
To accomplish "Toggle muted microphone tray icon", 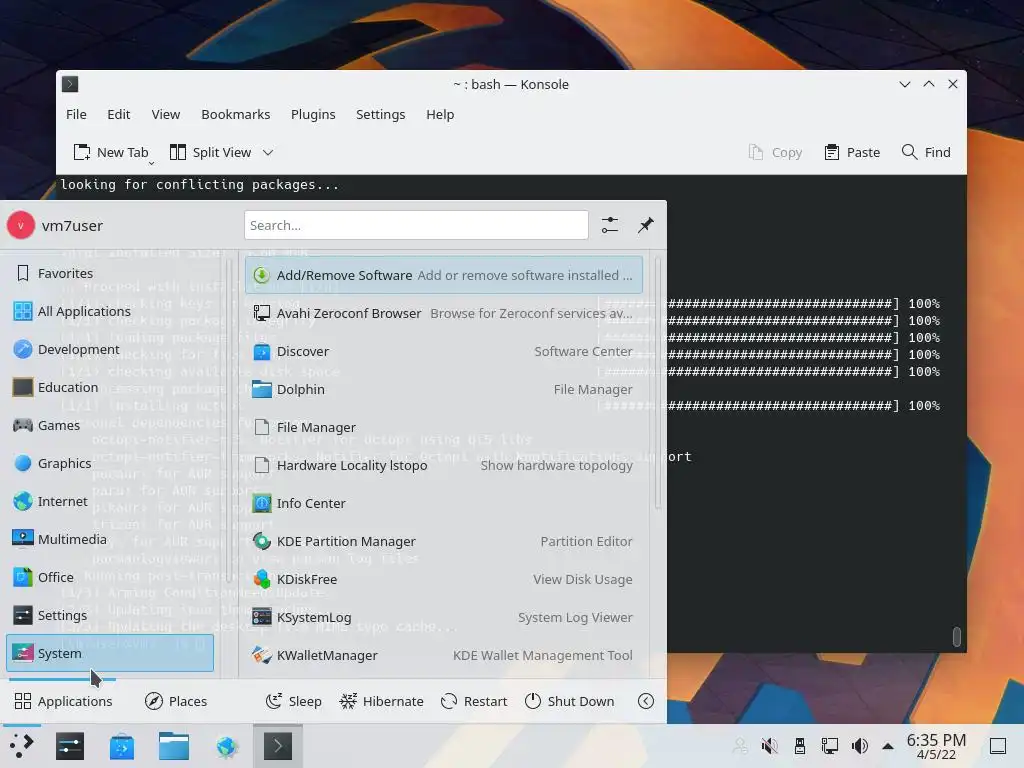I will (770, 746).
